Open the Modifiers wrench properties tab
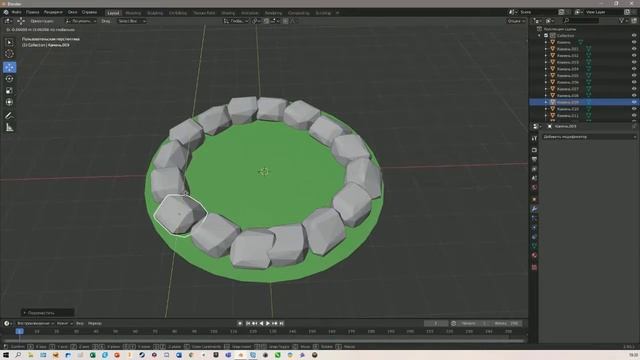 pos(534,209)
